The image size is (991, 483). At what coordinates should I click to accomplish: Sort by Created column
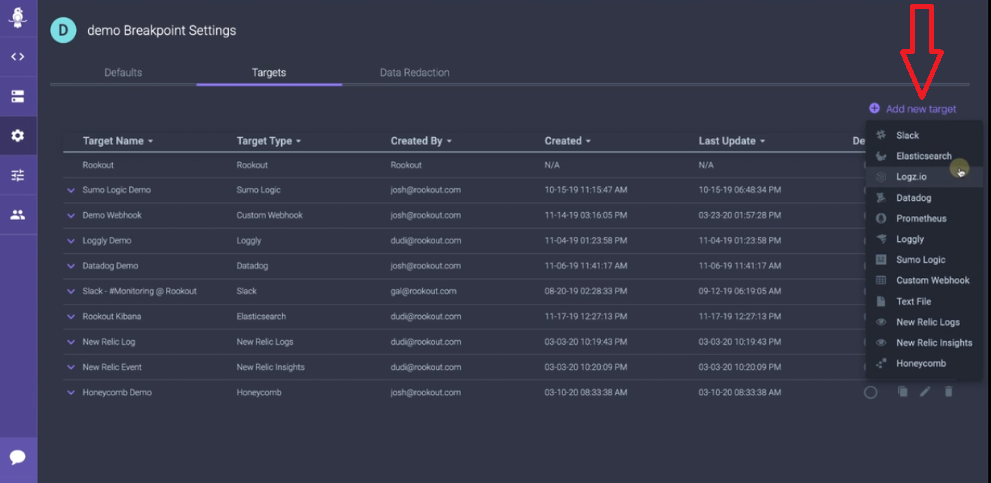pos(568,141)
